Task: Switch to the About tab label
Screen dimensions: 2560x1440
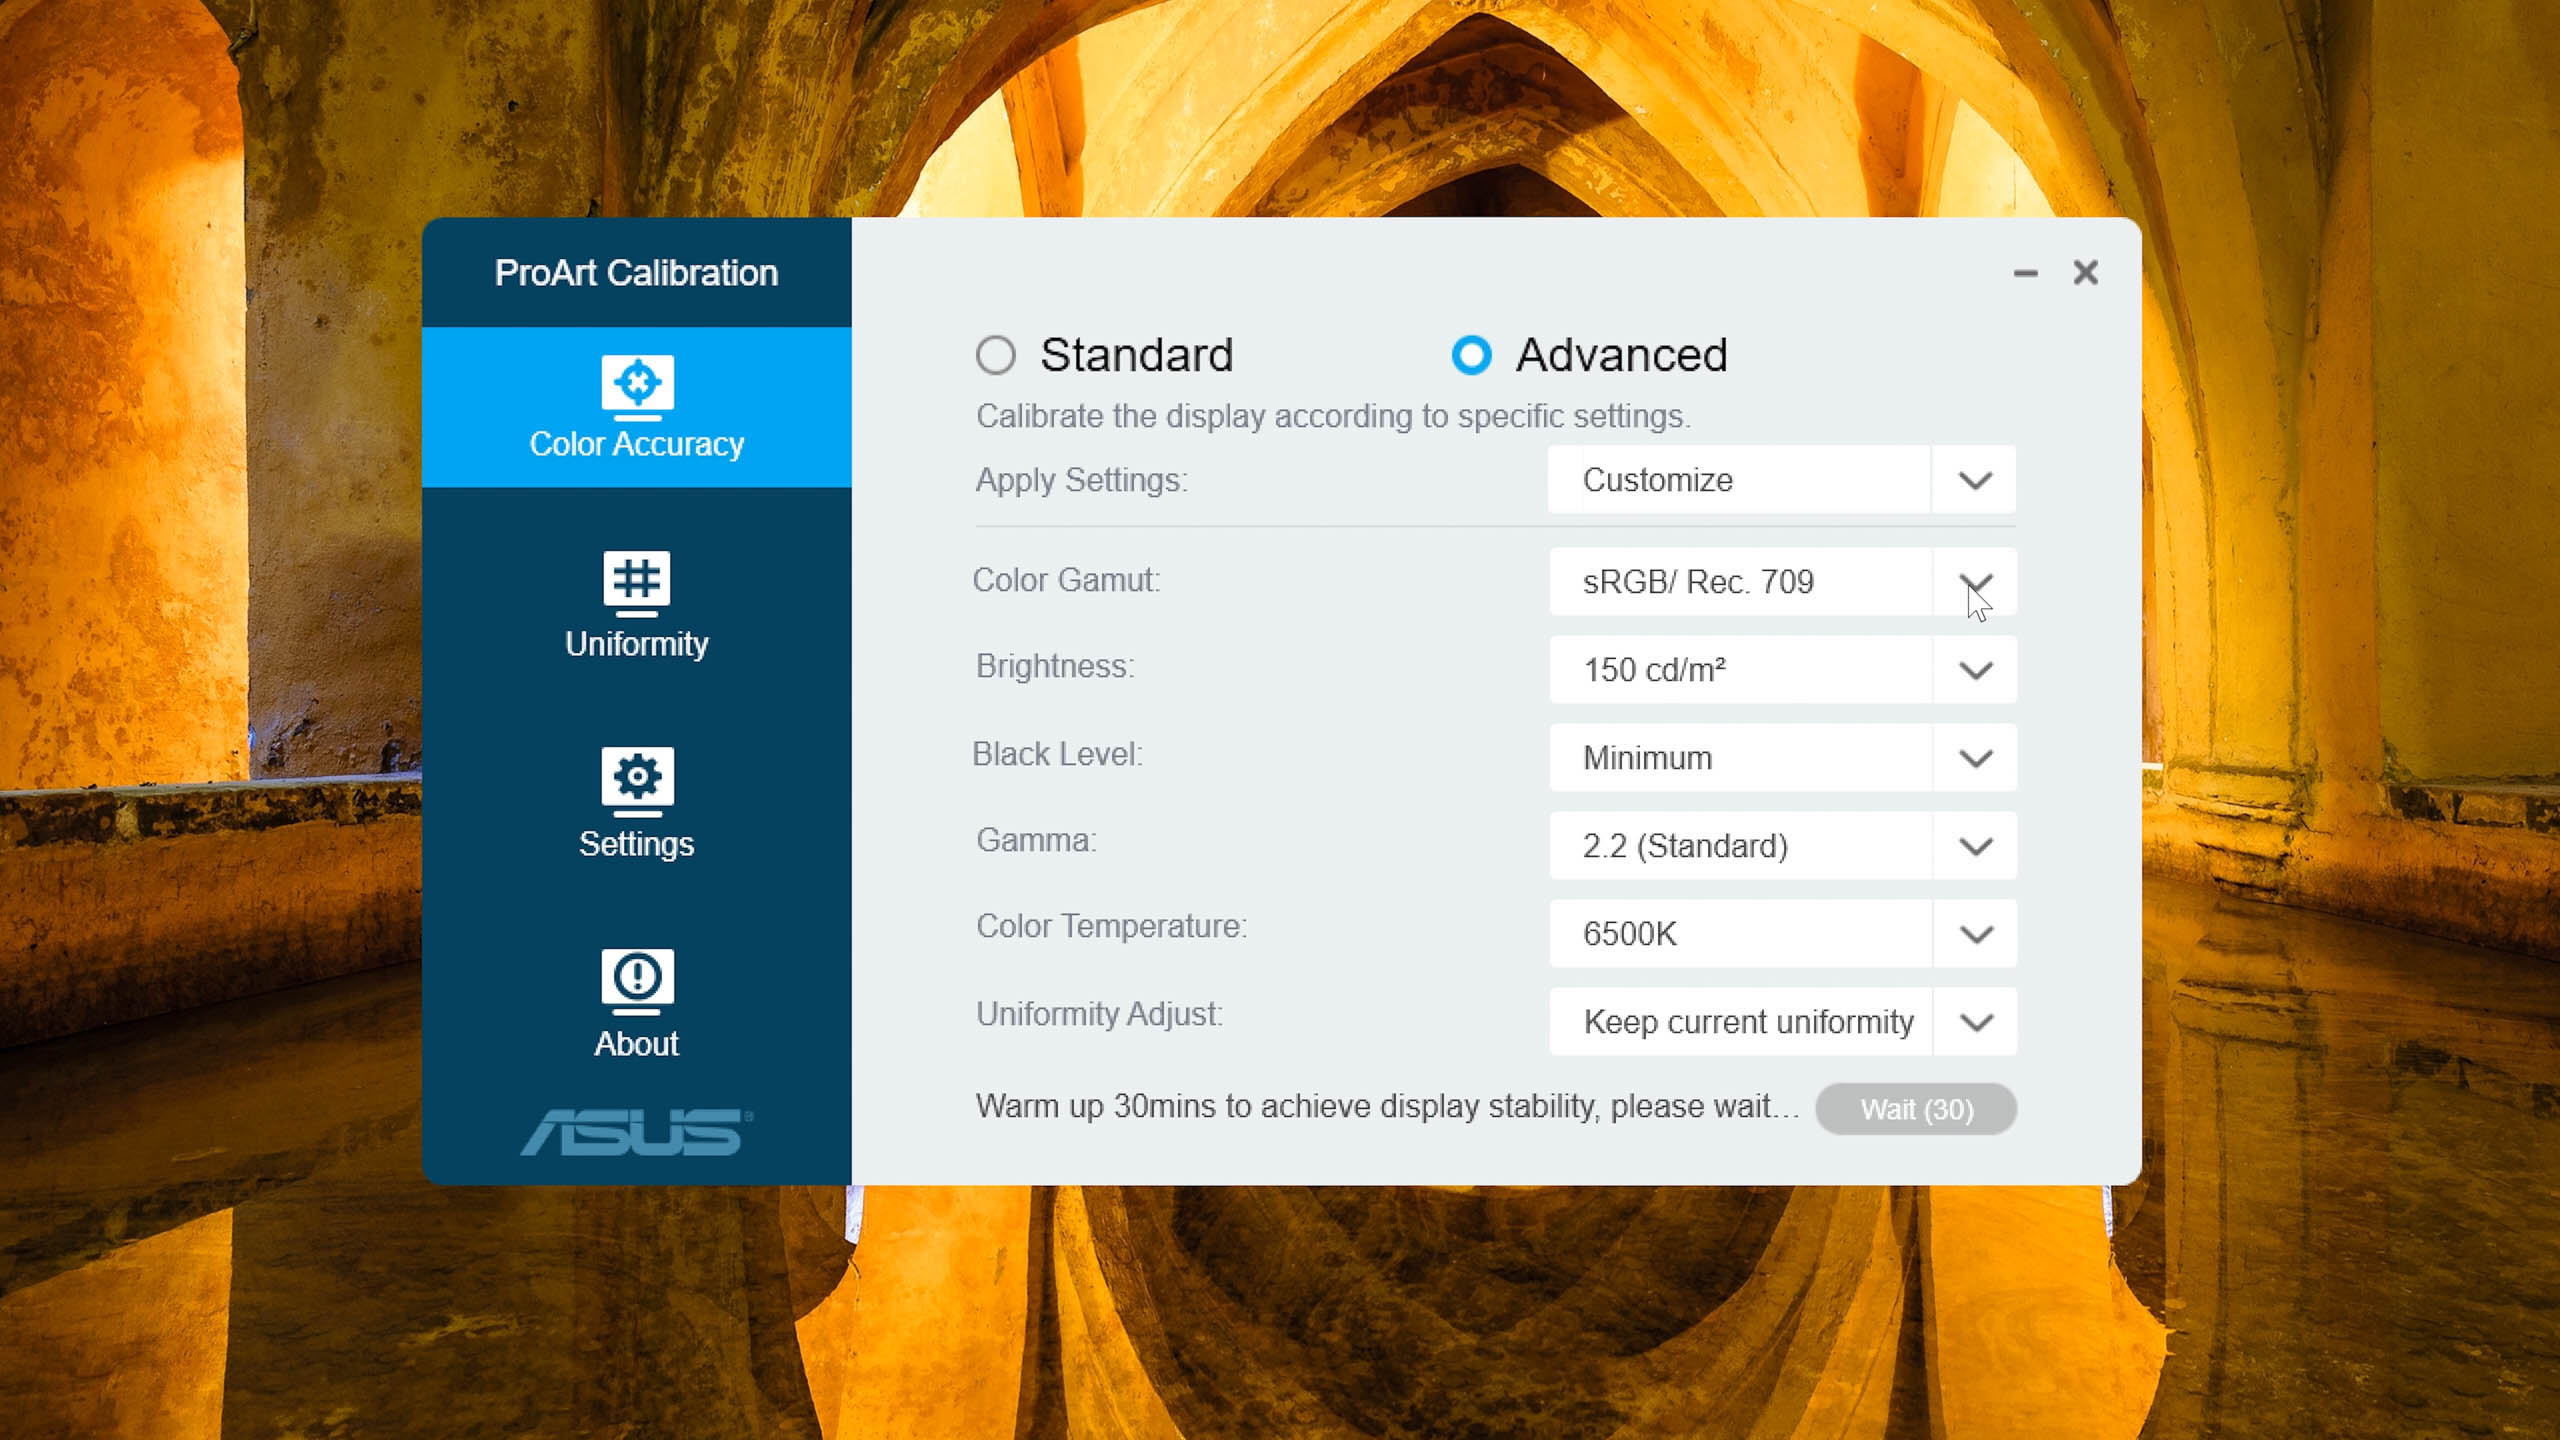Action: [637, 1044]
